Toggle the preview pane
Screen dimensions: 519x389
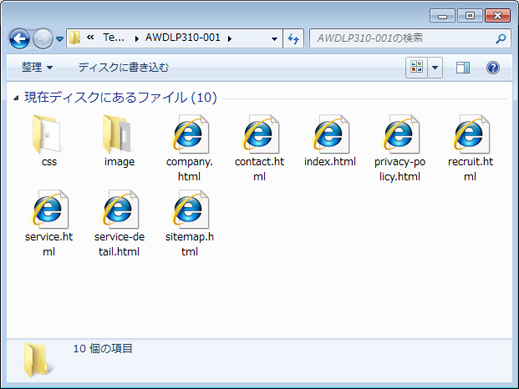[463, 68]
